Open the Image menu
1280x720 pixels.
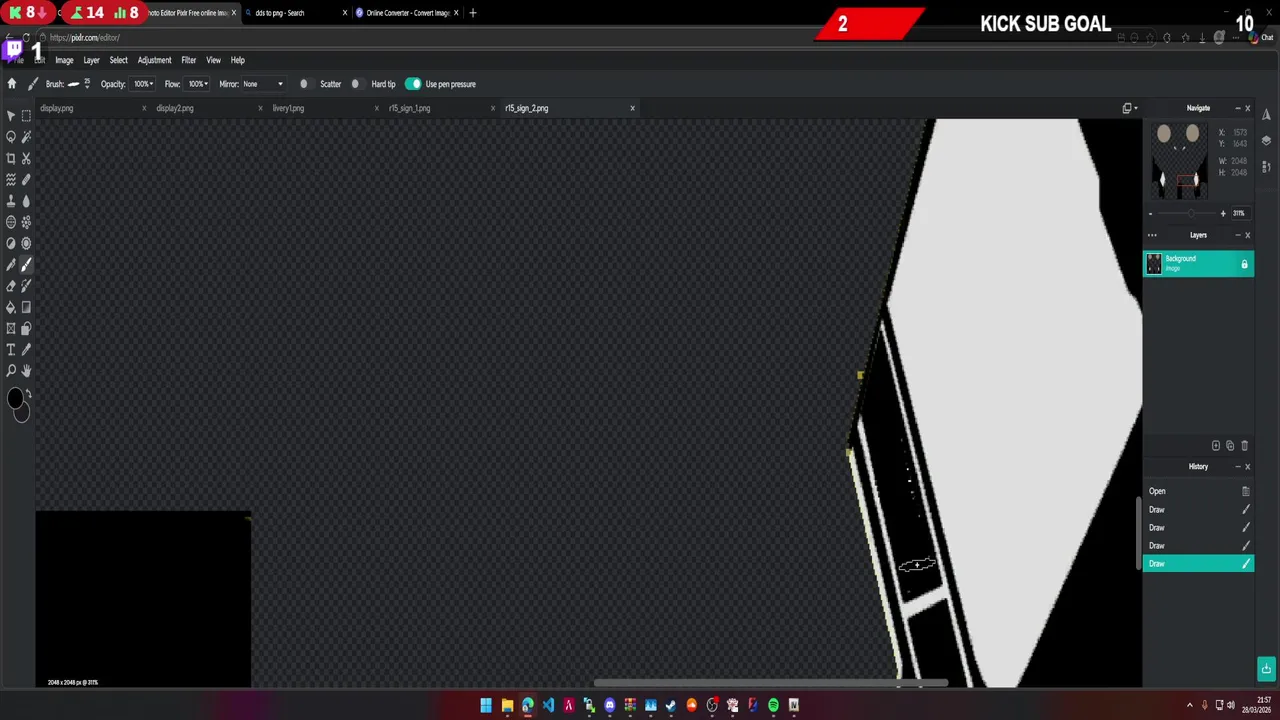click(64, 60)
